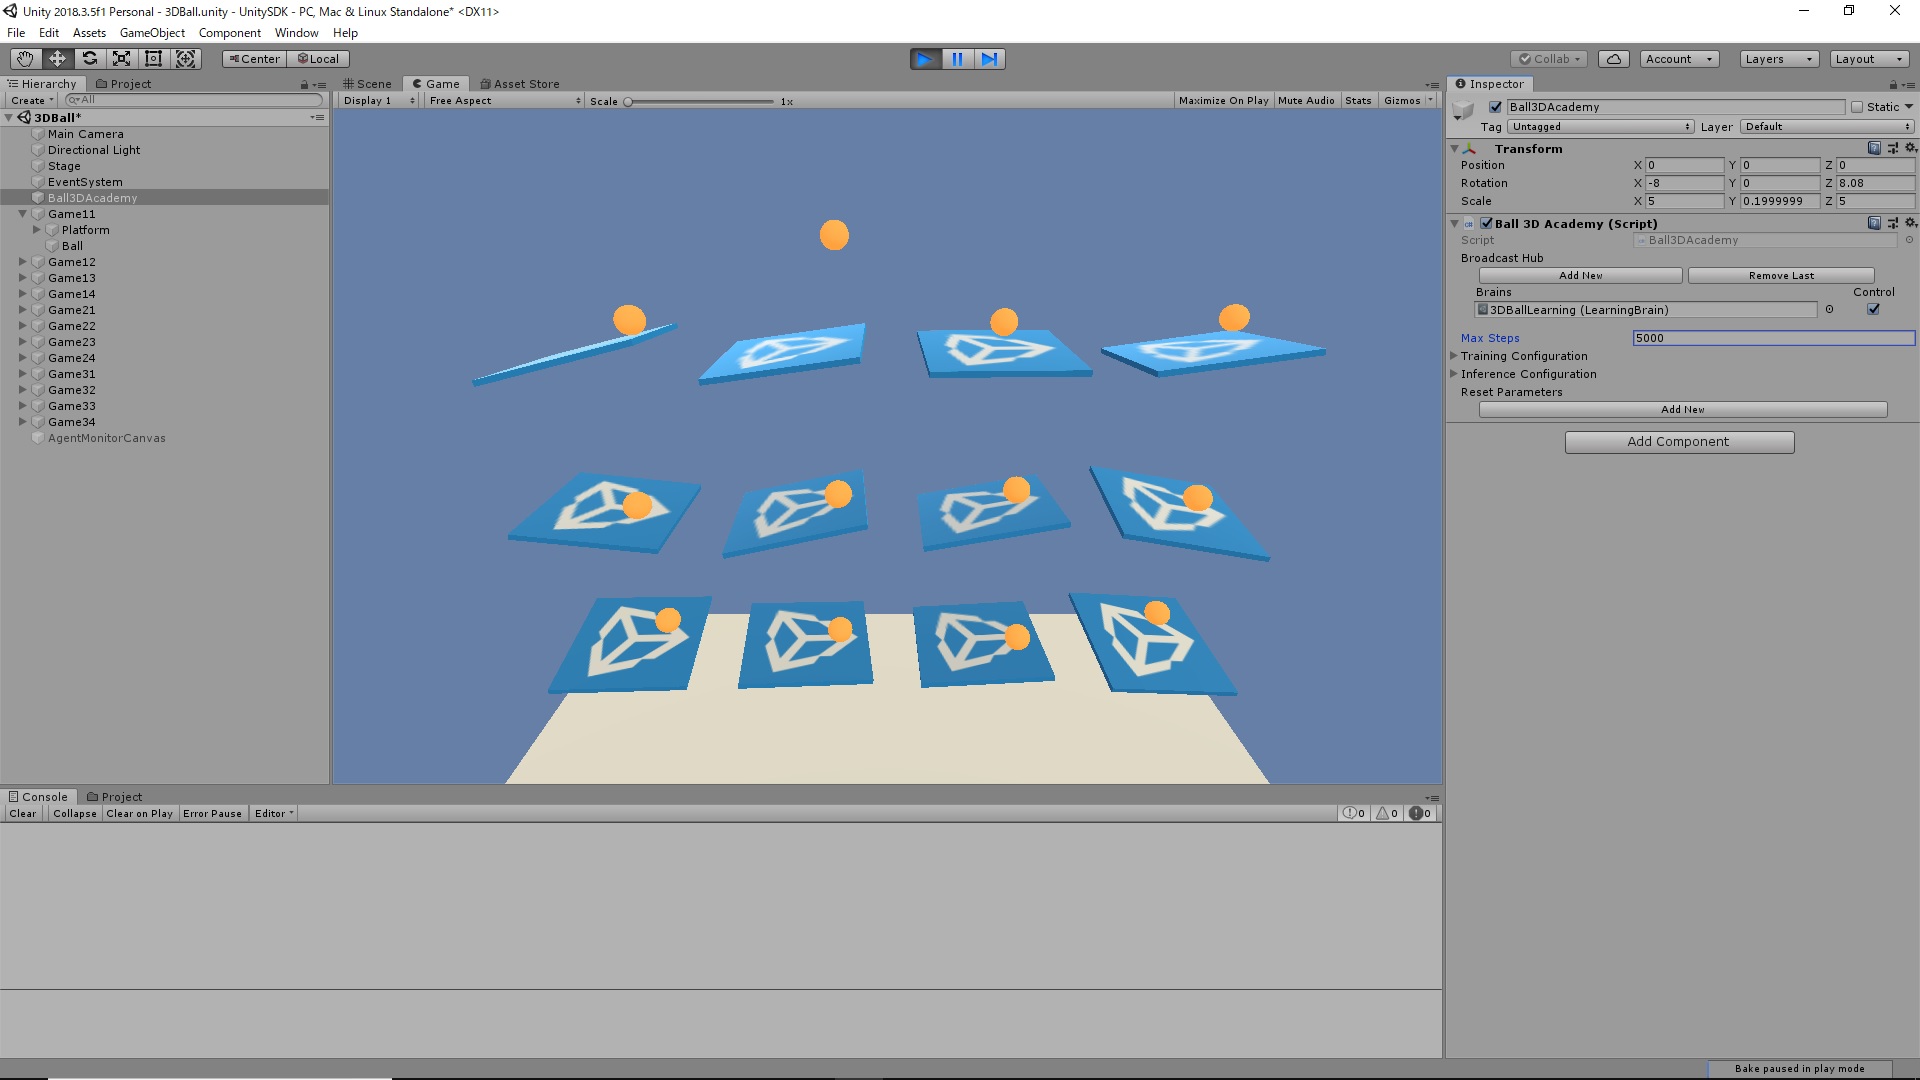Toggle error messages count in Console
The width and height of the screenshot is (1920, 1080).
[x=1420, y=814]
